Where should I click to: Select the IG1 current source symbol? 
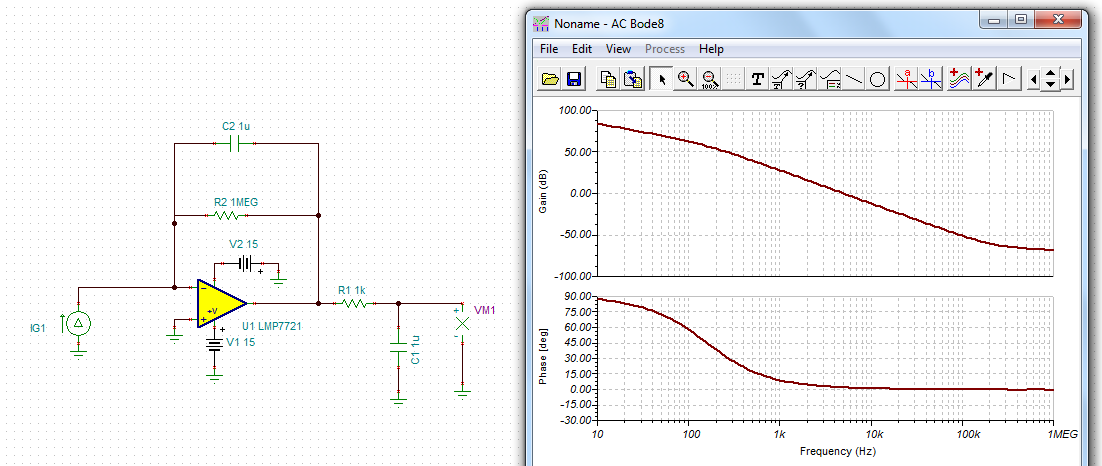coord(79,323)
